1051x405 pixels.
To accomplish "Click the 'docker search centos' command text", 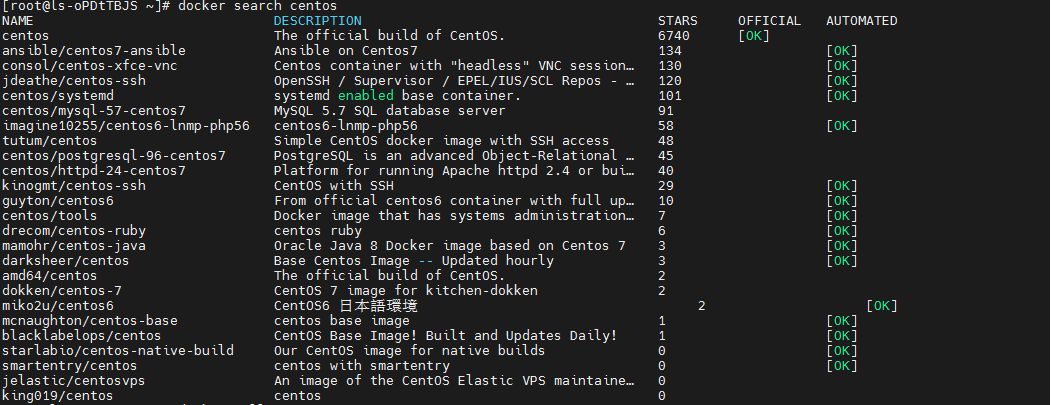I will [x=258, y=6].
